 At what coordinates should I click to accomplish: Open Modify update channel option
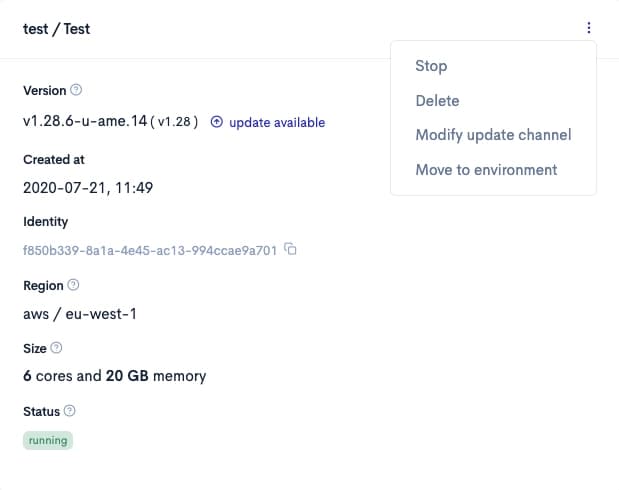tap(493, 135)
